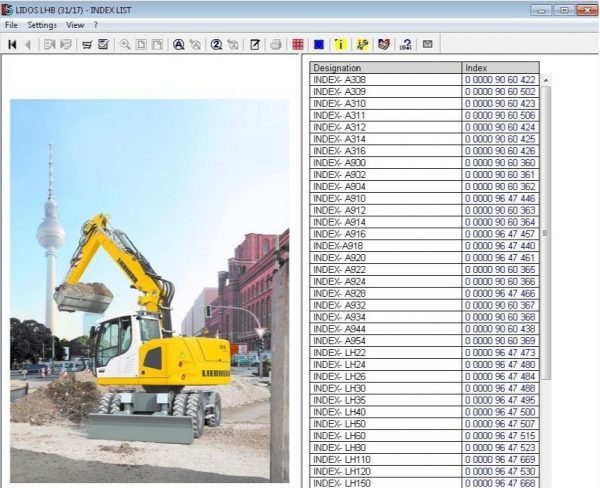Select row 'INDEX- LH110'

[x=424, y=459]
